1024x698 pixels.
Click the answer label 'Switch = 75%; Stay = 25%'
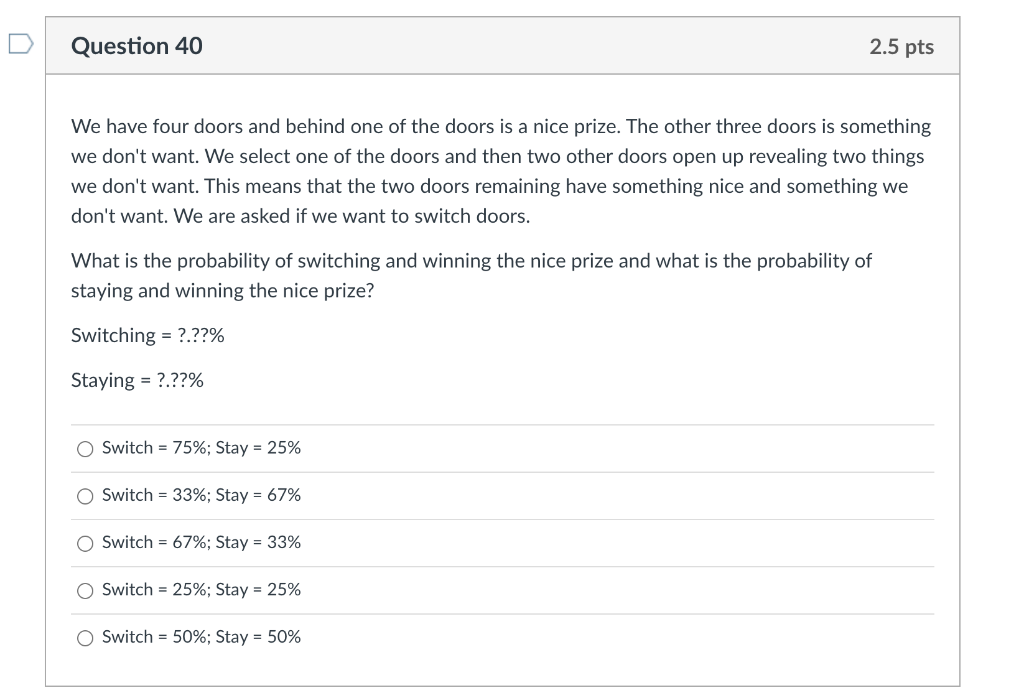[201, 448]
